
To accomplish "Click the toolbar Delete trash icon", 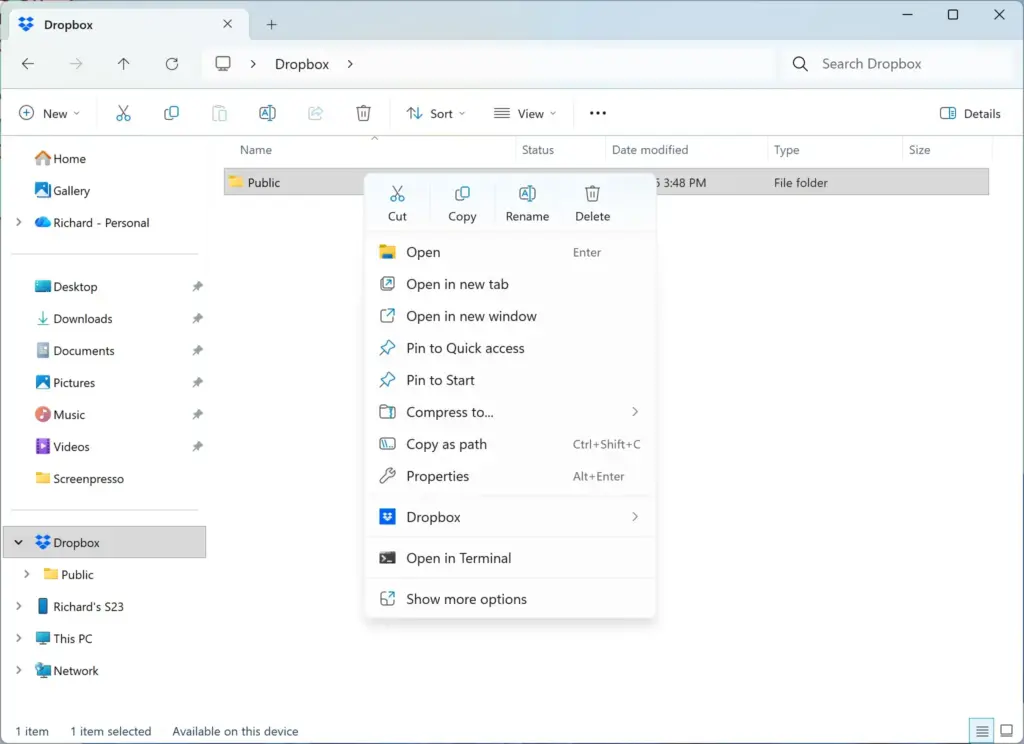I will pyautogui.click(x=363, y=113).
